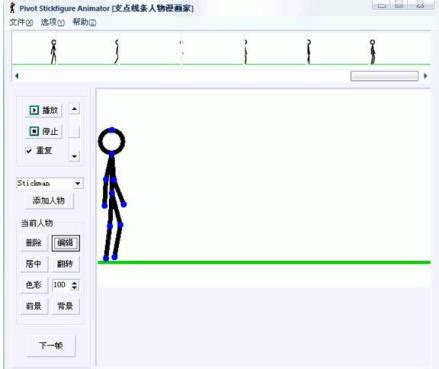The width and height of the screenshot is (439, 369).
Task: Click speed slider down arrow
Action: pos(74,156)
